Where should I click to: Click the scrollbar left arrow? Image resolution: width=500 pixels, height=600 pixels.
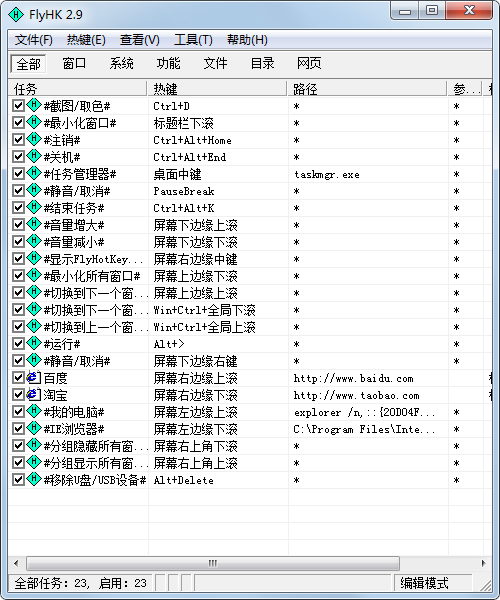[16, 563]
